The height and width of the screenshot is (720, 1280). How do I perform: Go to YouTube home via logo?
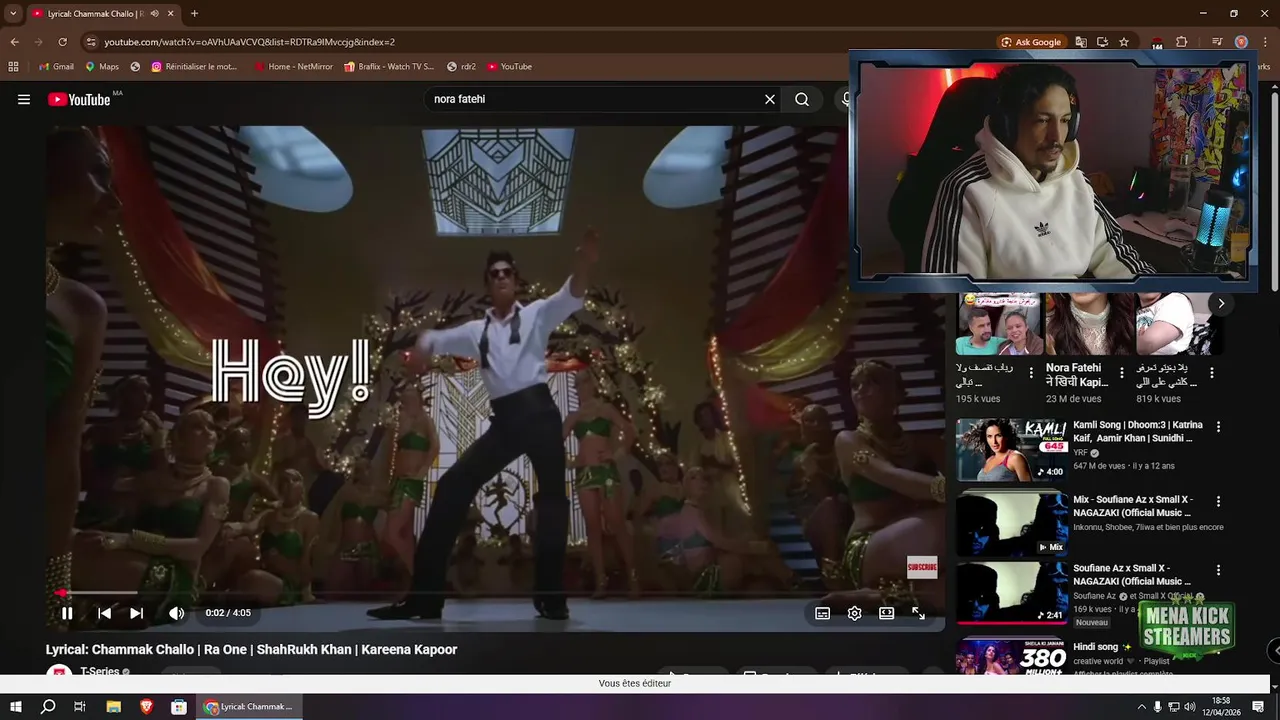[x=79, y=99]
